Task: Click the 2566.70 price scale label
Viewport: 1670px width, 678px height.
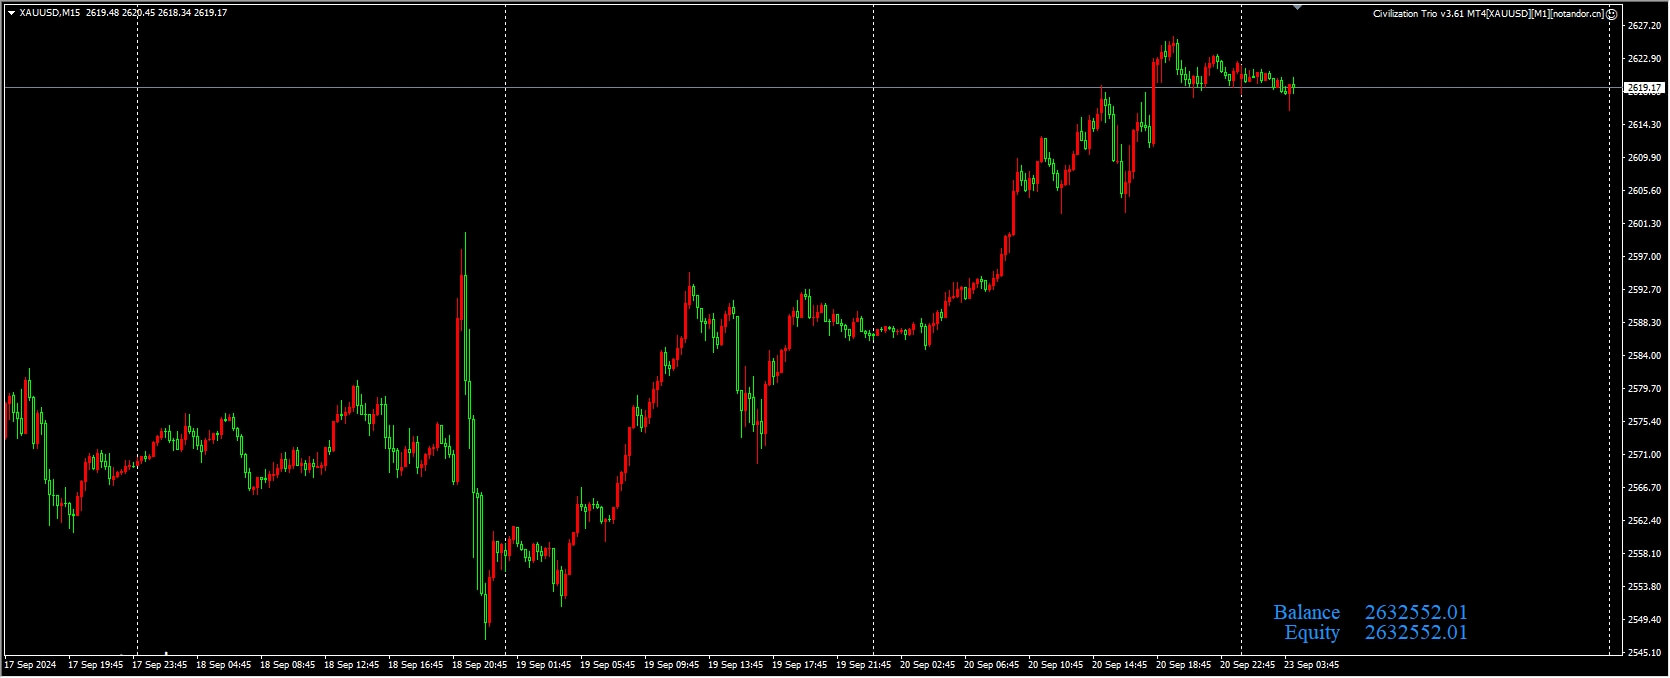Action: pos(1643,488)
